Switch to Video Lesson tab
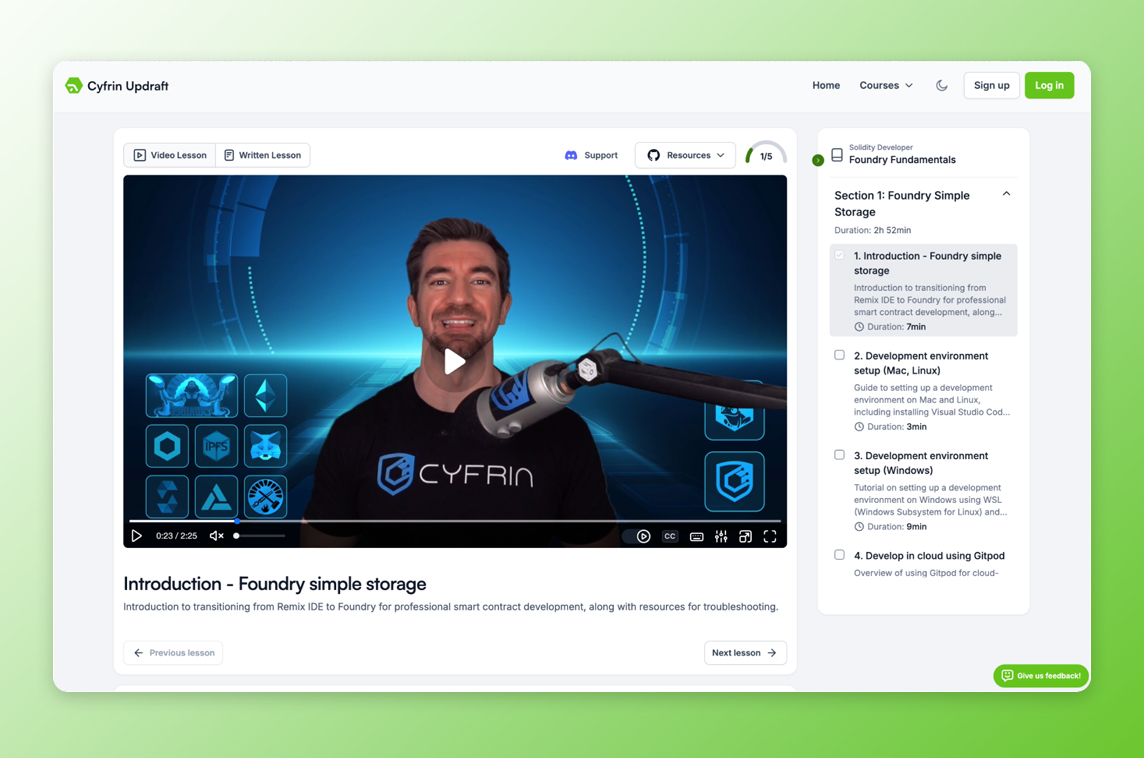 coord(169,155)
